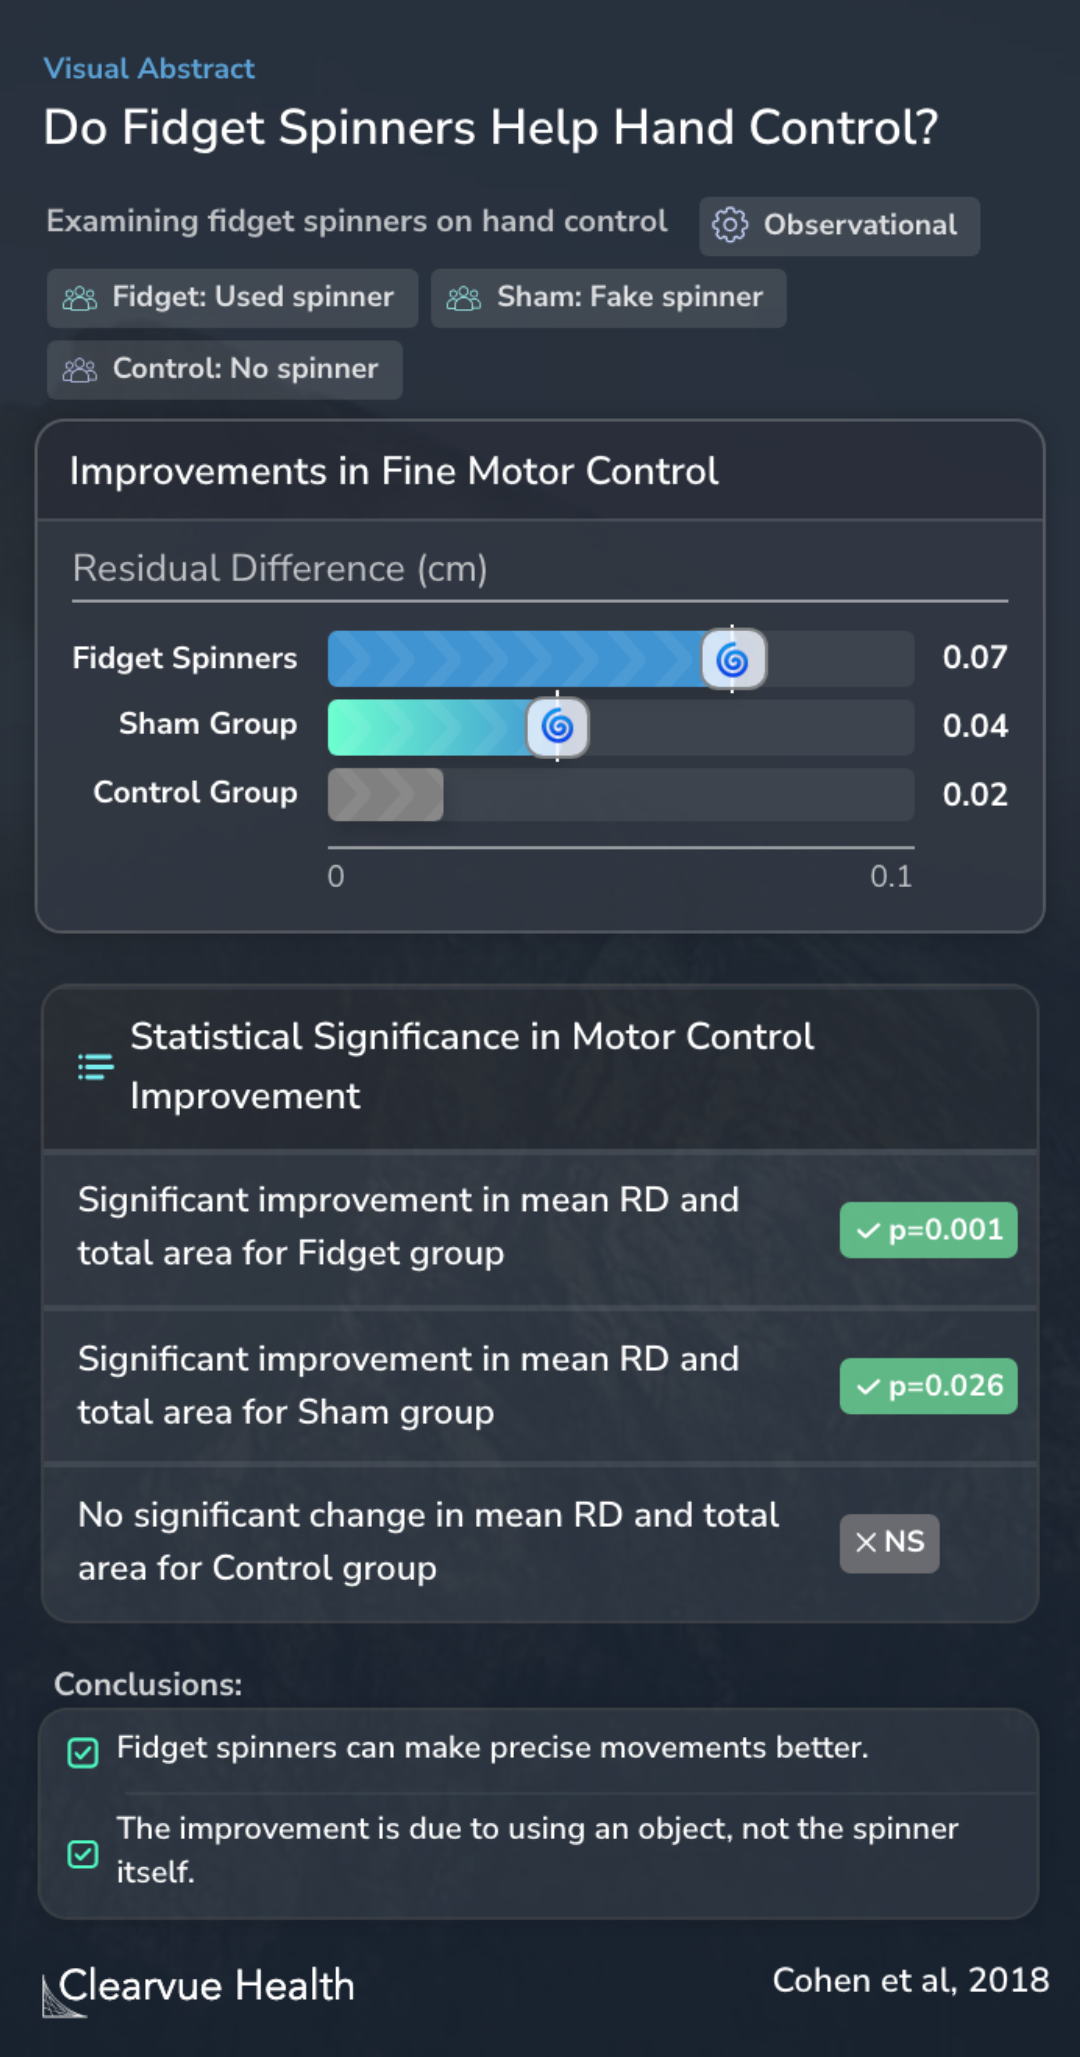Screen dimensions: 1080x2057
Task: Click the people icon in Sham tag
Action: (x=464, y=298)
